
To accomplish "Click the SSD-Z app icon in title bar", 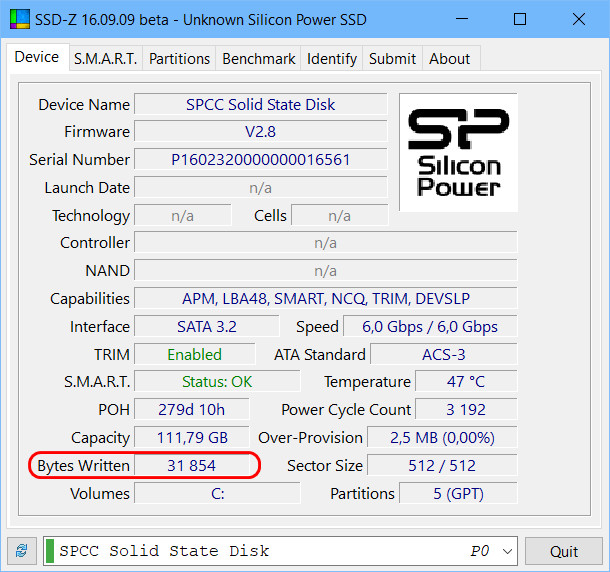I will [x=19, y=19].
